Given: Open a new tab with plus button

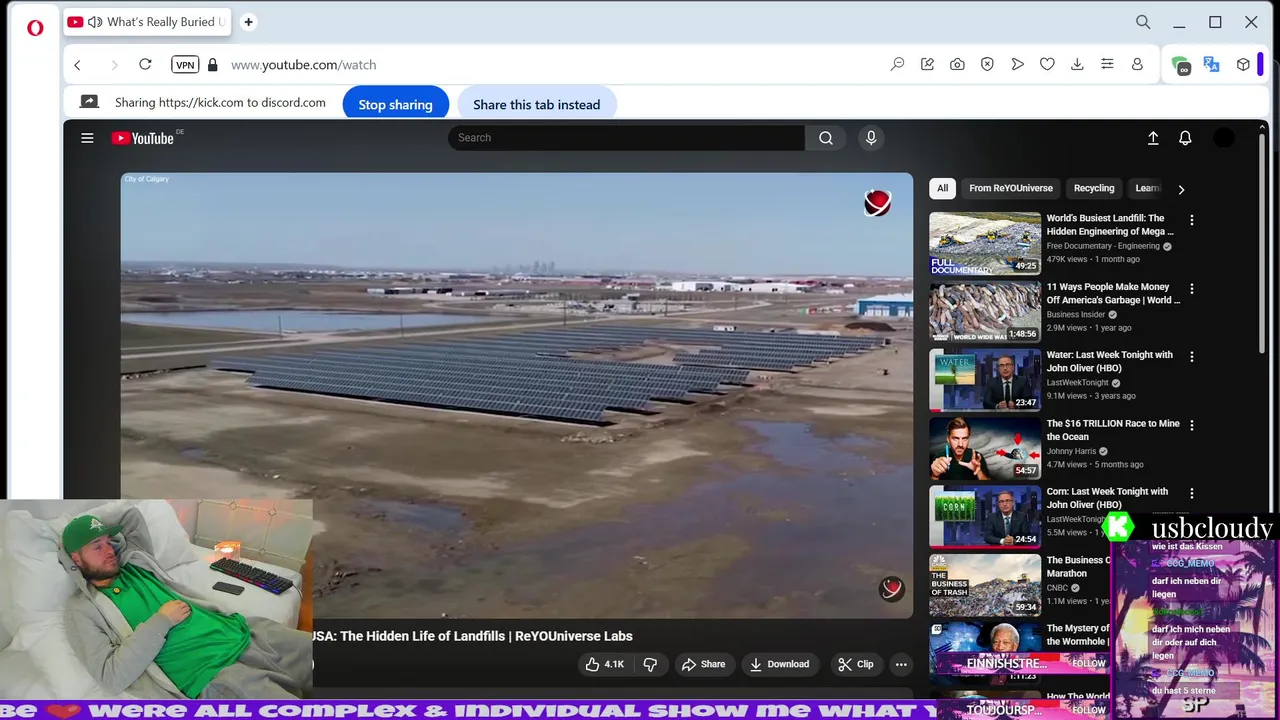Looking at the screenshot, I should 249,22.
